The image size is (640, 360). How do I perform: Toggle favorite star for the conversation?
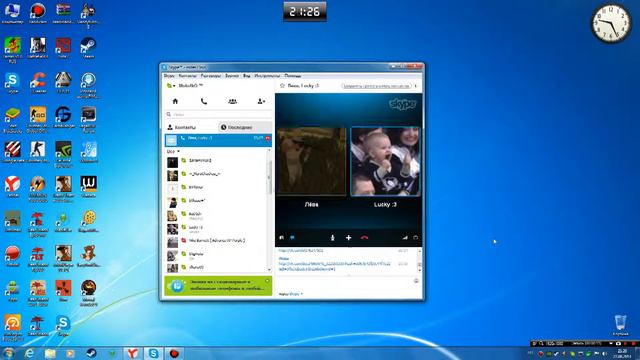282,86
